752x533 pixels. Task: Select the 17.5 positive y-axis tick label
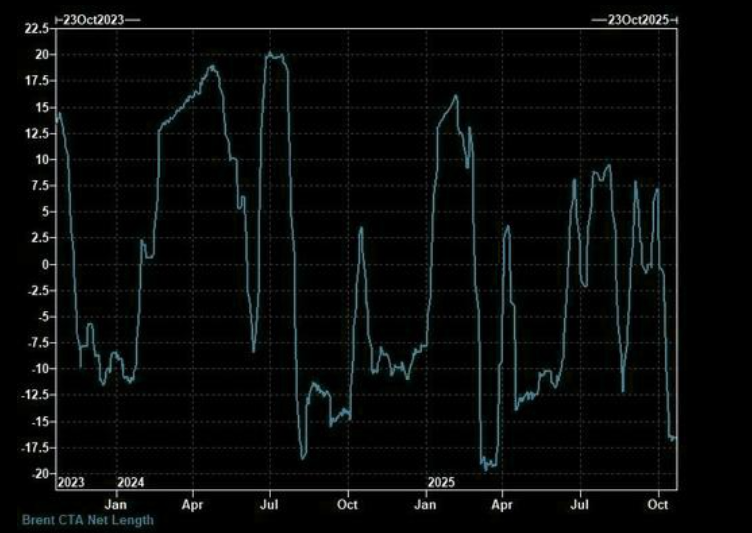[35, 107]
